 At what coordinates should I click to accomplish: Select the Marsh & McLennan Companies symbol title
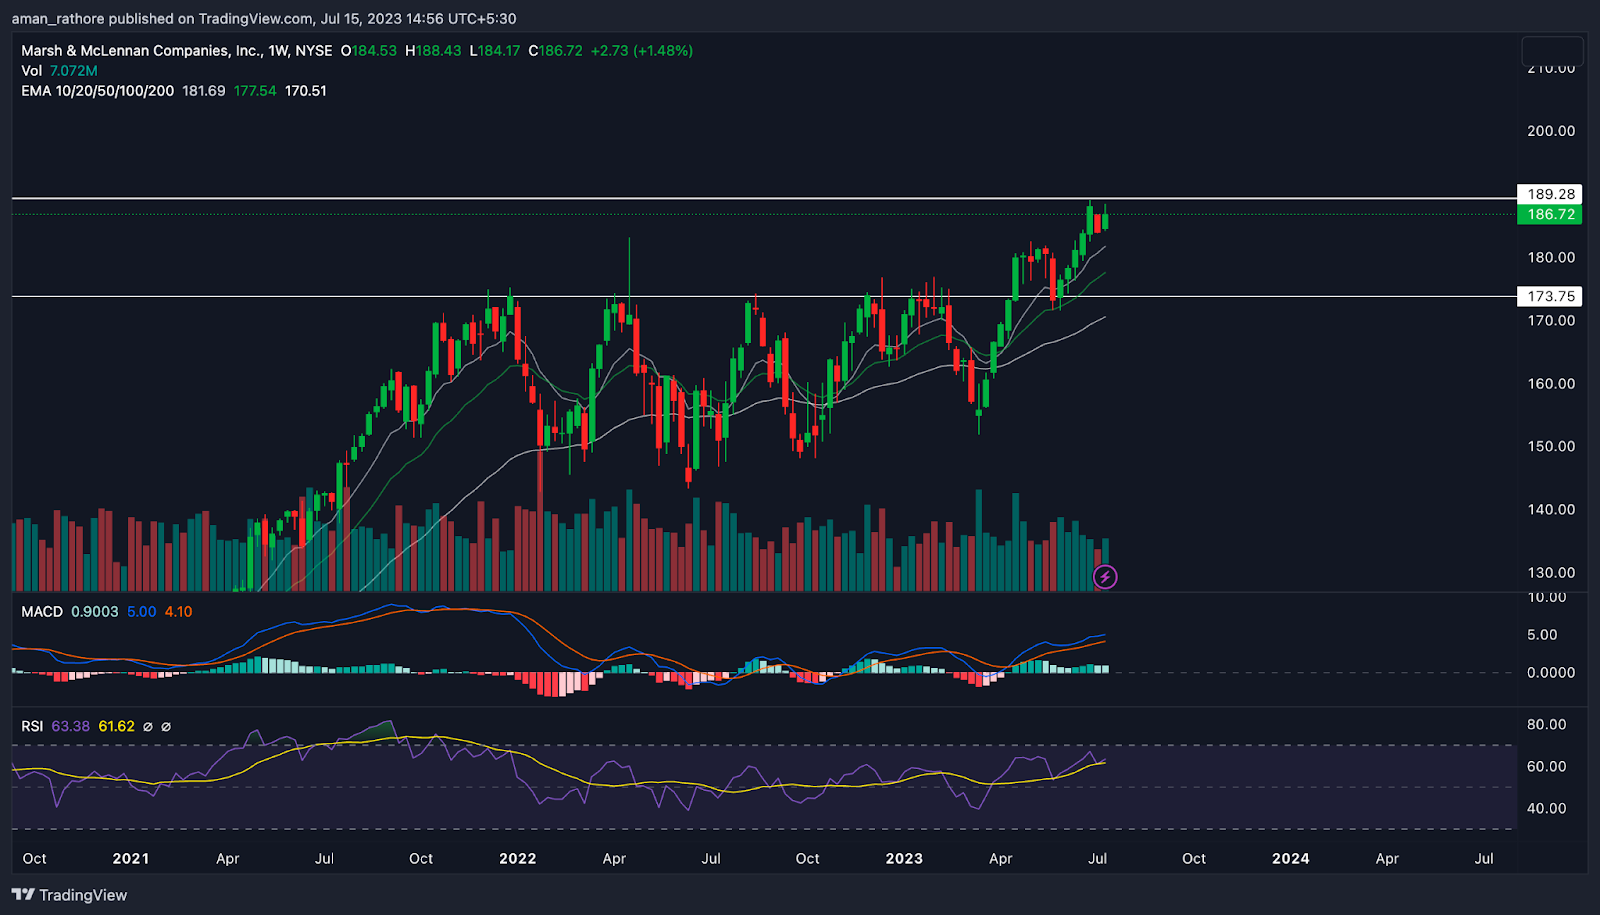177,50
